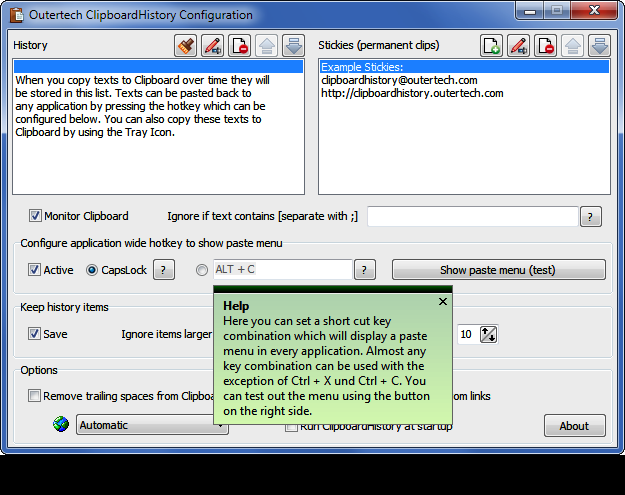Select the custom hotkey radio button
This screenshot has height=495, width=625.
tap(202, 270)
